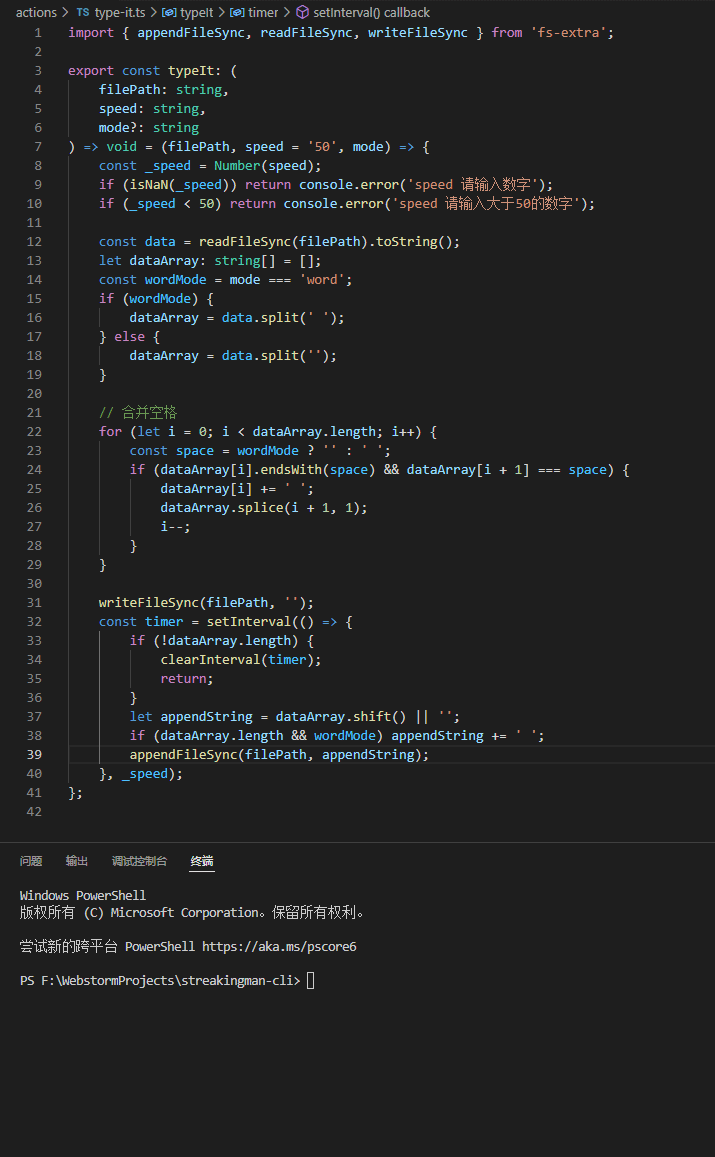Click the TS file icon in breadcrumb
This screenshot has height=1157, width=715.
[82, 13]
